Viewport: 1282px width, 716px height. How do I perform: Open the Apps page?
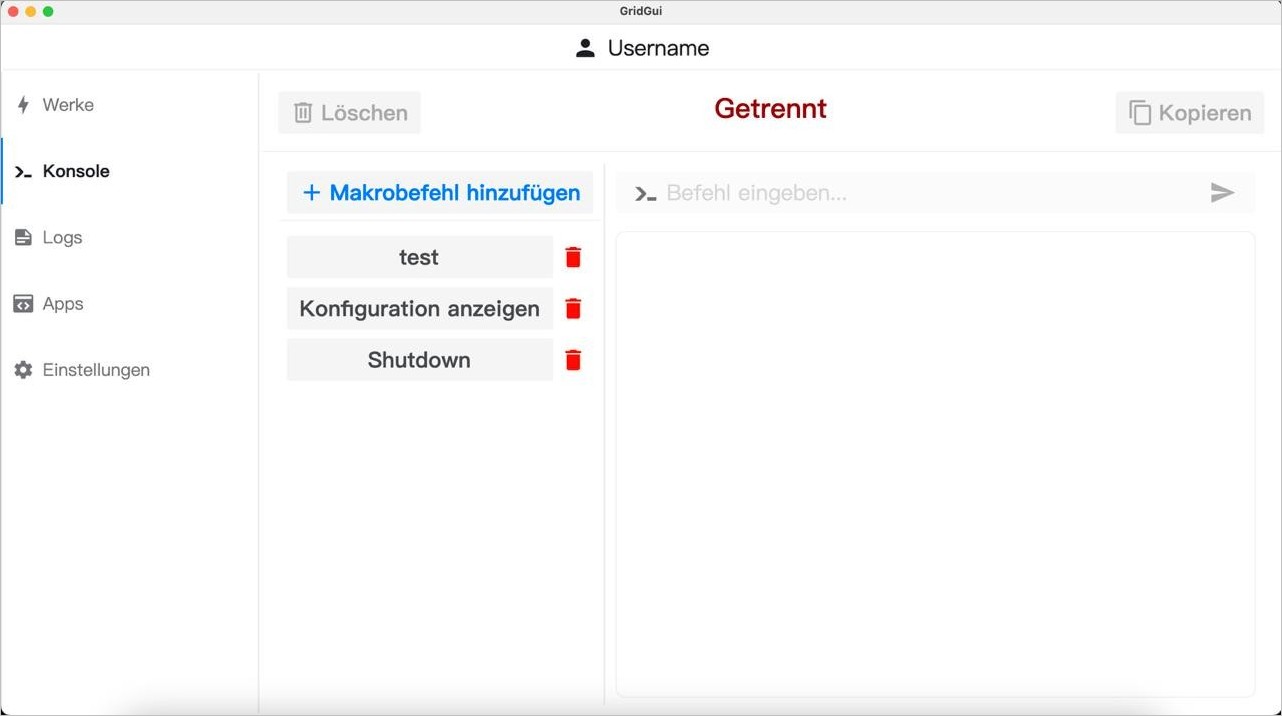[63, 304]
